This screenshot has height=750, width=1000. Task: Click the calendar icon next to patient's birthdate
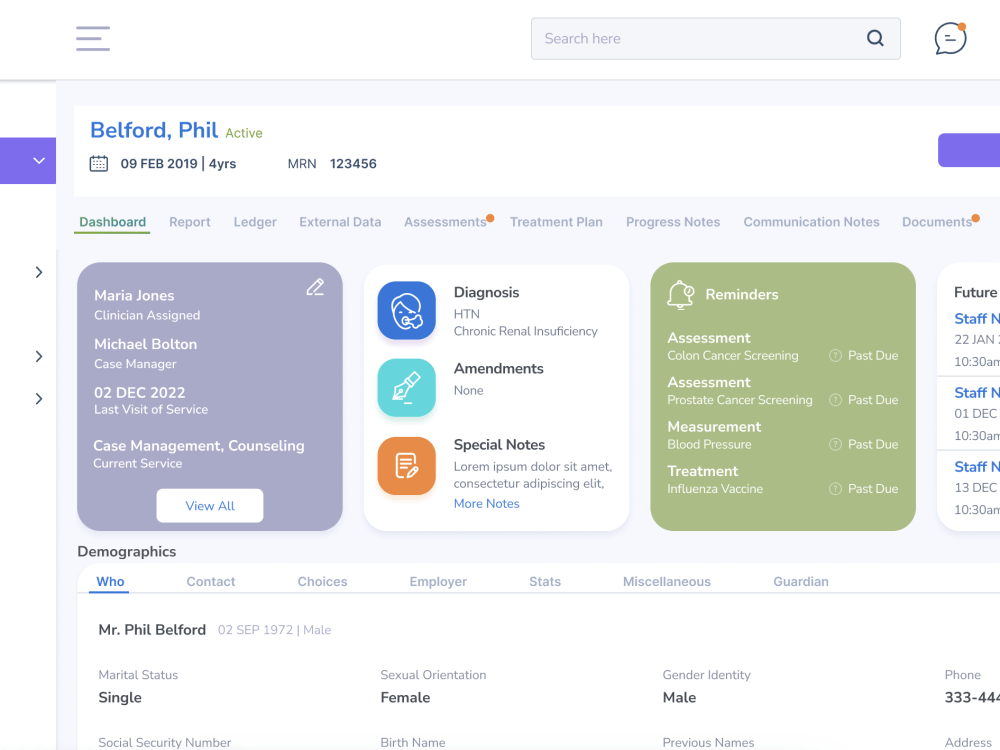[98, 162]
